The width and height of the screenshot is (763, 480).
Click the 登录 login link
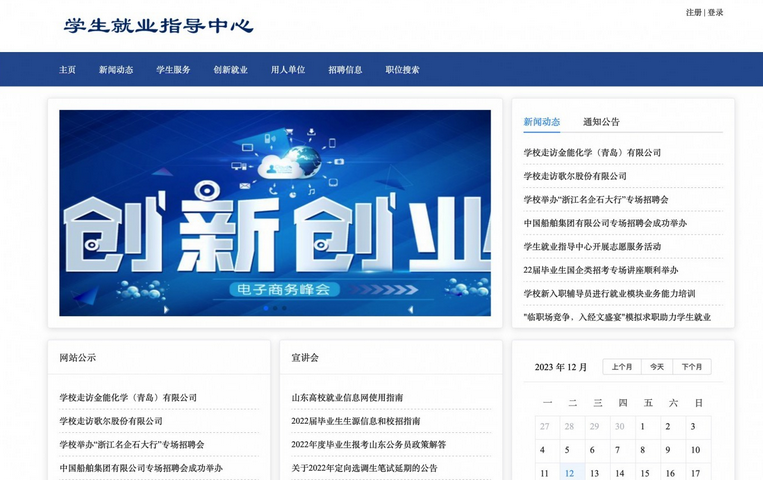(715, 13)
